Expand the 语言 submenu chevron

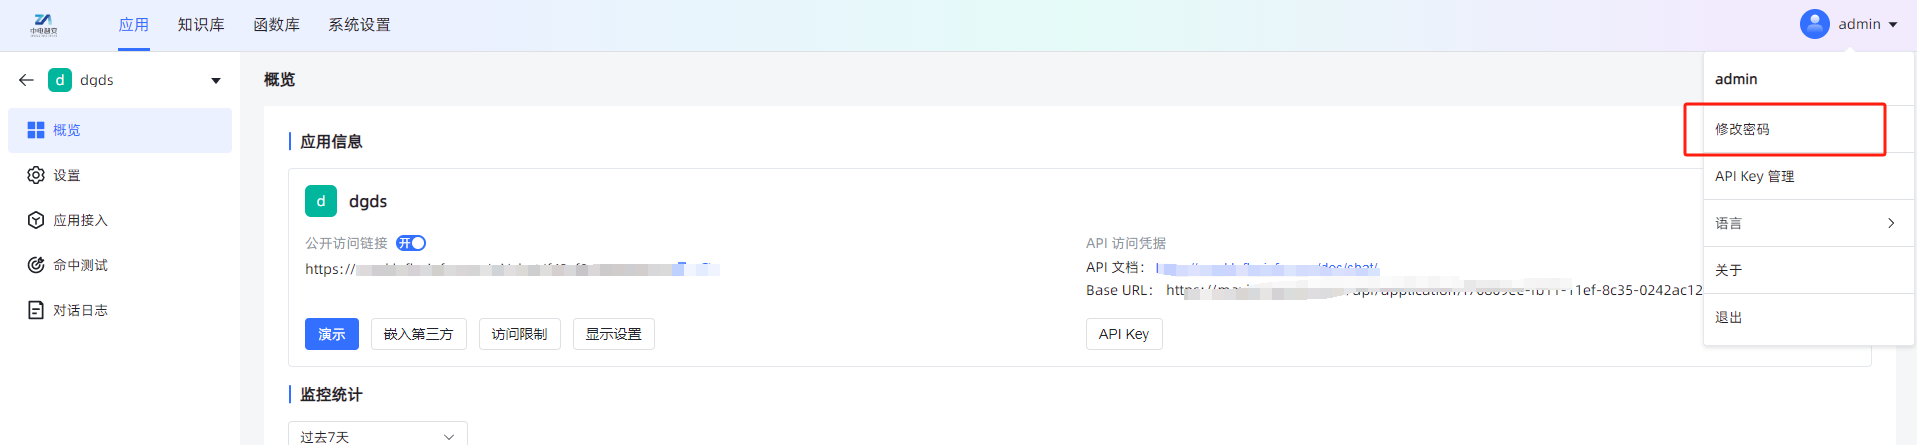coord(1890,223)
